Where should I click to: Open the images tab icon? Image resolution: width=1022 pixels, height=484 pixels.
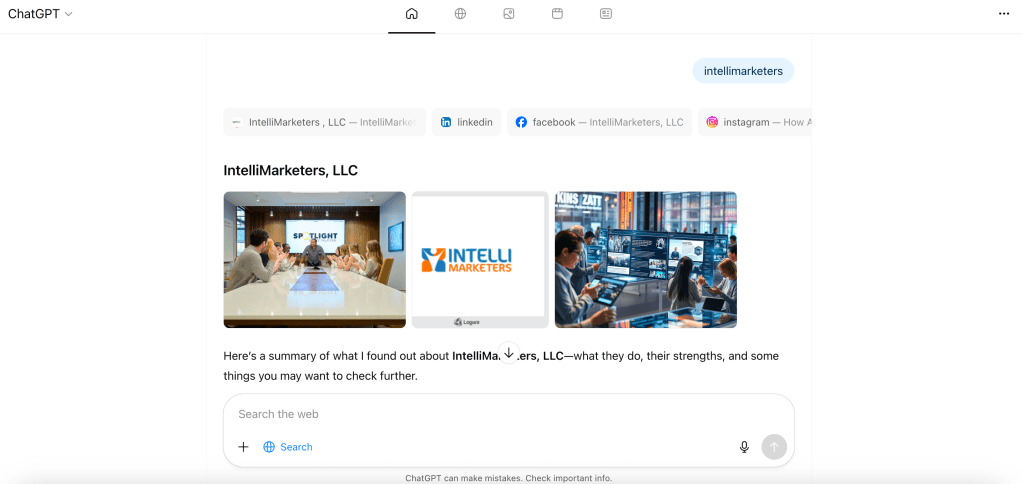click(x=509, y=14)
